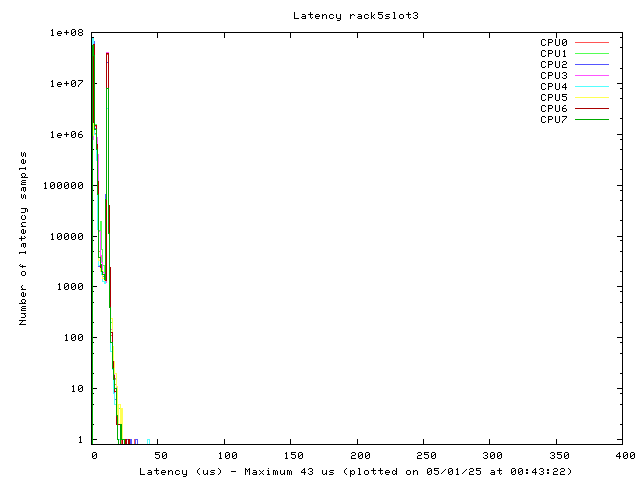This screenshot has width=640, height=480.
Task: Select the CPU2 legend label
Action: pos(553,64)
